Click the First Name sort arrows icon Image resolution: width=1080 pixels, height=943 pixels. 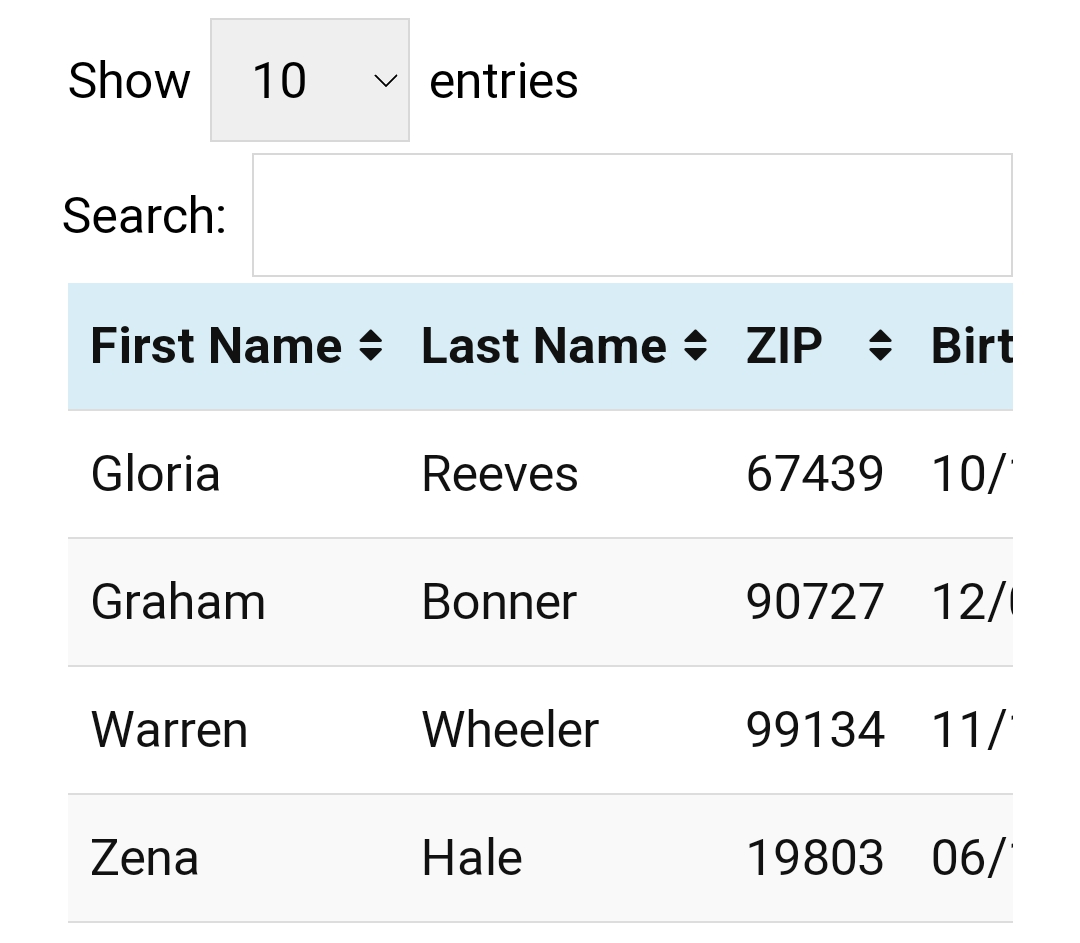coord(371,346)
